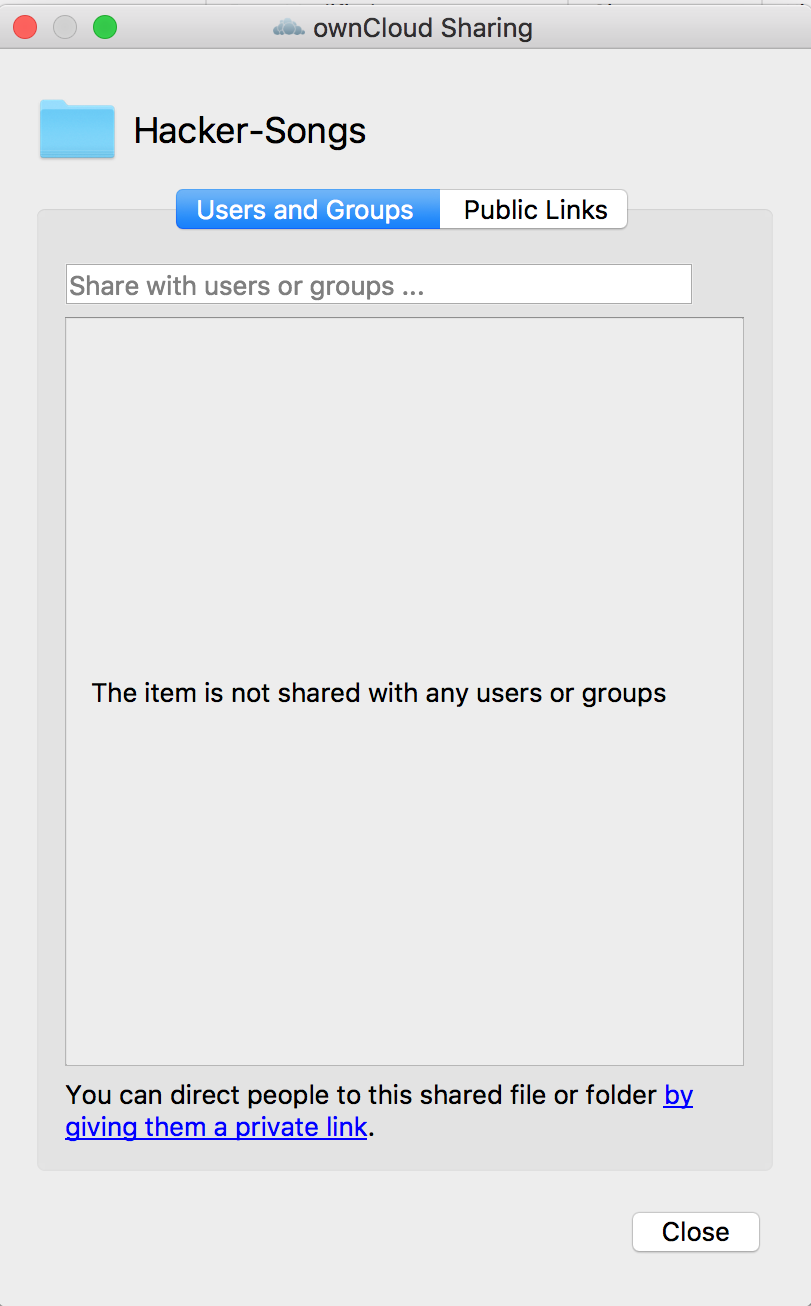Screen dimensions: 811x1306
Task: Minimize window using yellow title bar button
Action: click(x=65, y=28)
